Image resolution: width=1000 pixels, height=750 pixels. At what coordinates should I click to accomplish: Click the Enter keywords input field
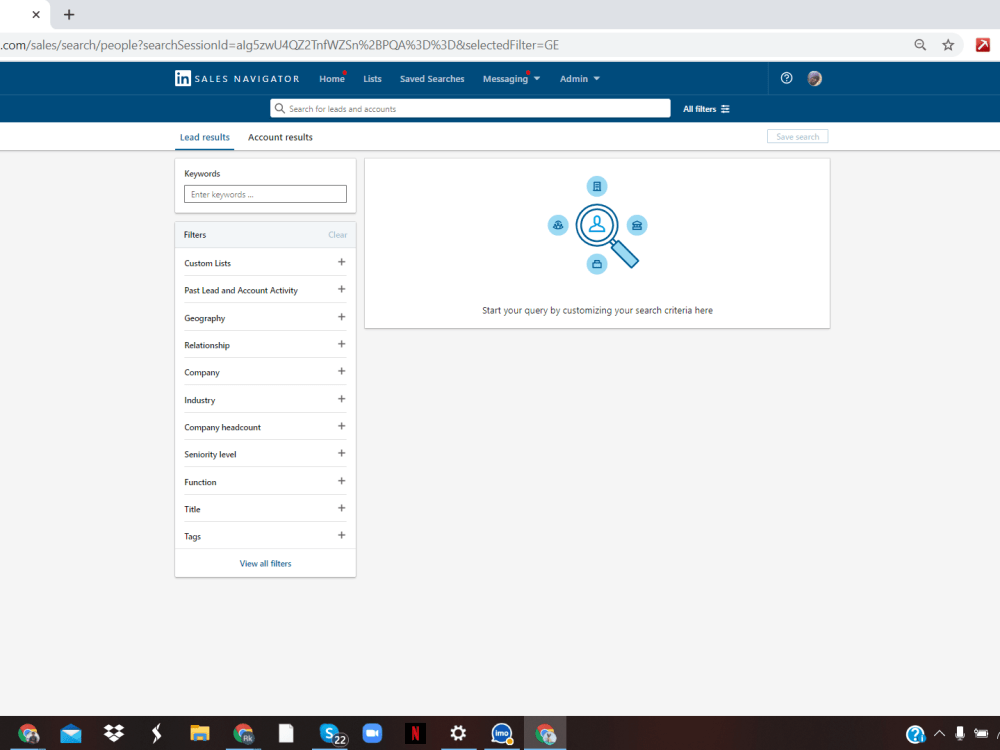[x=265, y=194]
